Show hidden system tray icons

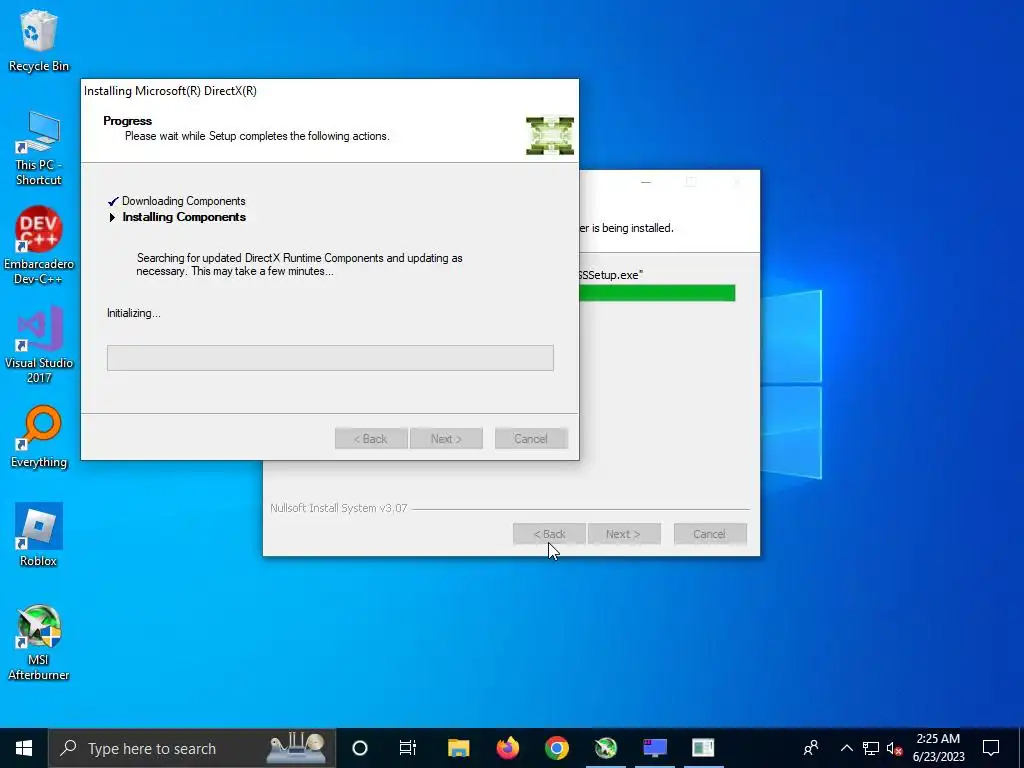pos(846,748)
